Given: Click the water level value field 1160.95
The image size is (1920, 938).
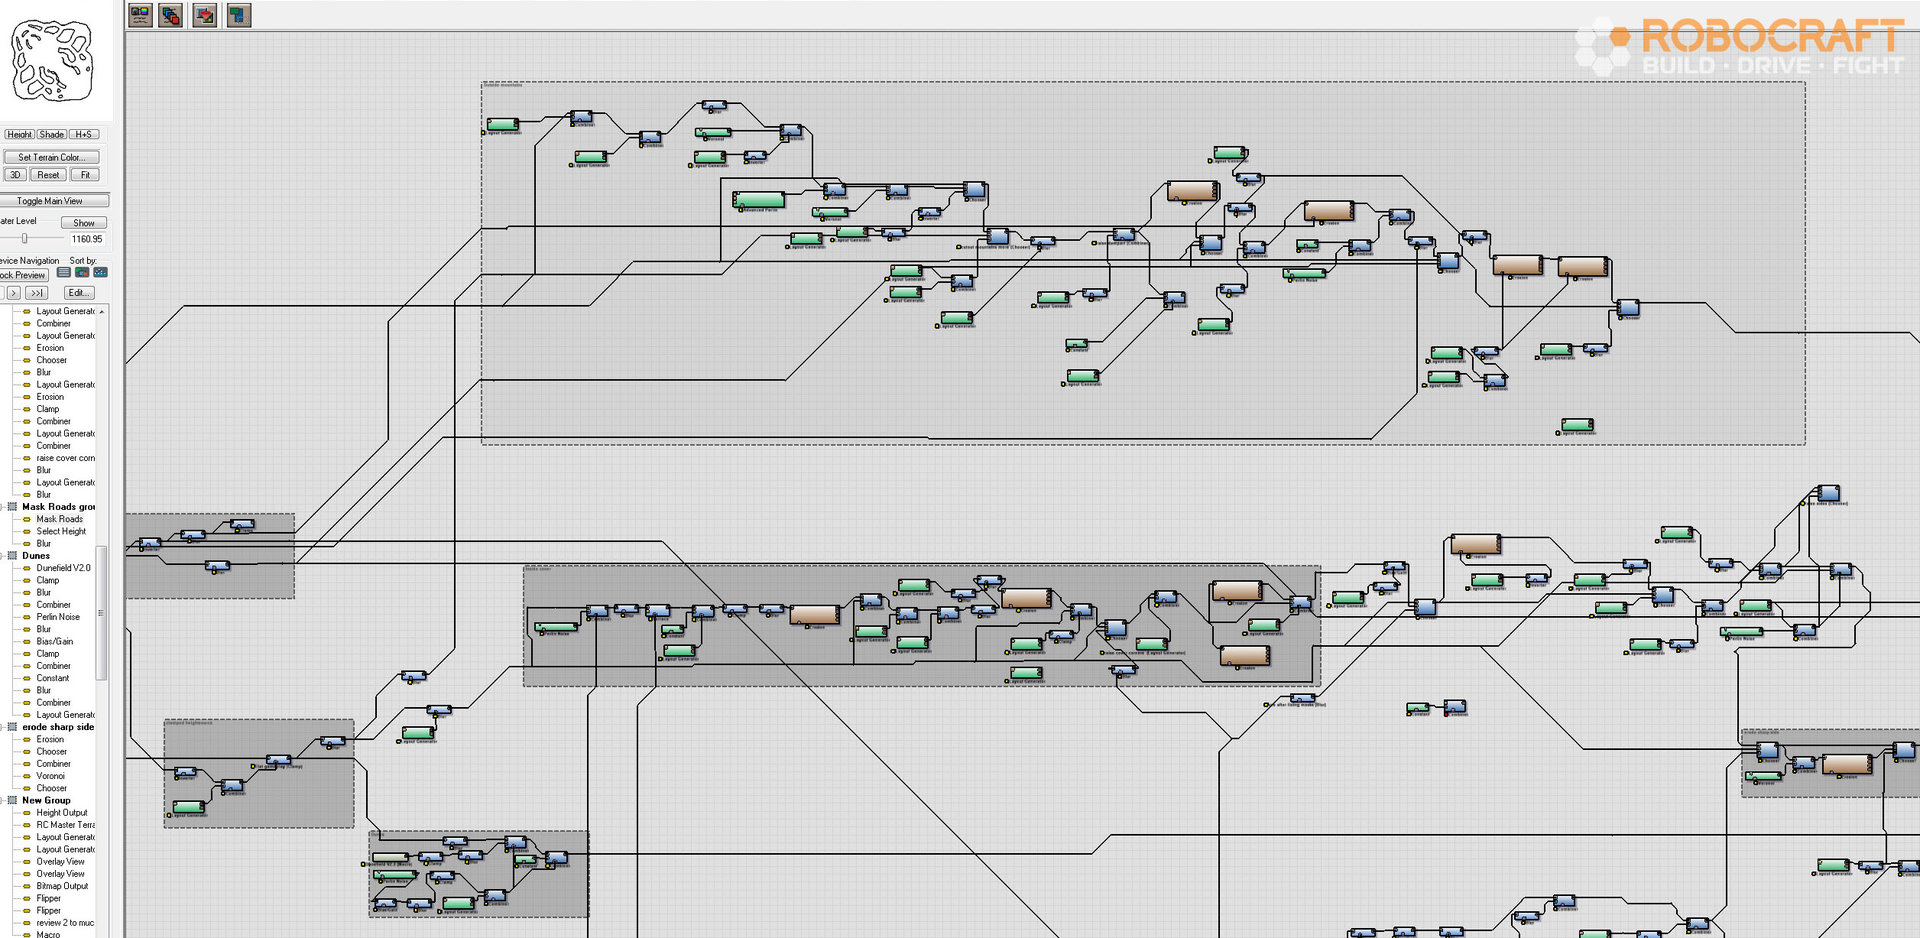Looking at the screenshot, I should [x=86, y=239].
